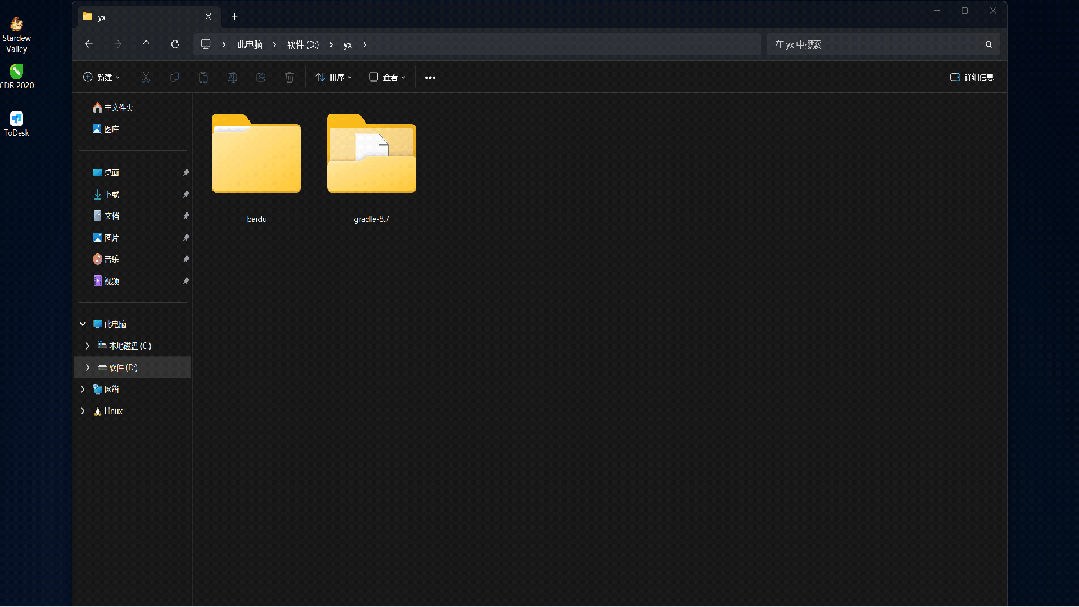
Task: Expand chevron after This PC breadcrumb
Action: point(275,45)
